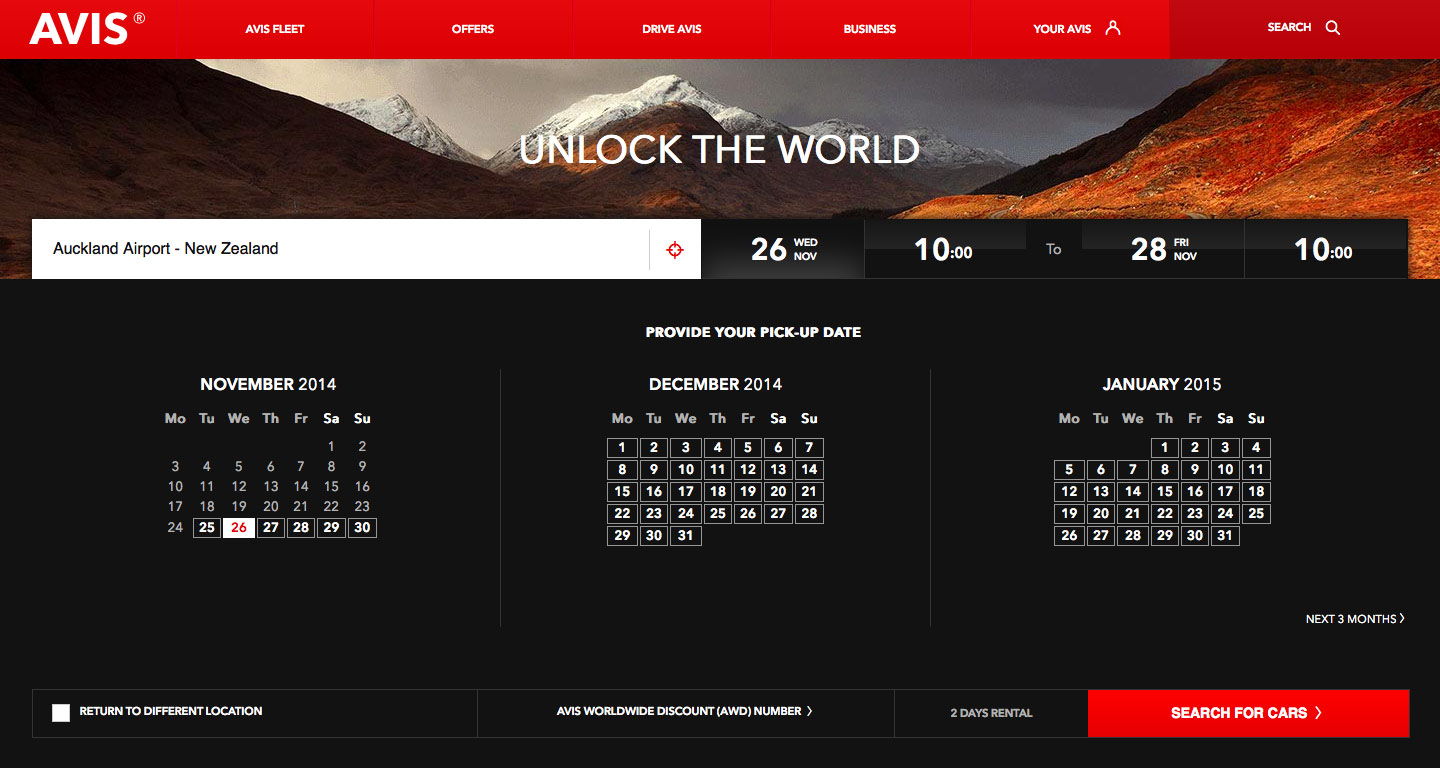Open the pick-up time 10:00 selector
1440x768 pixels.
coord(943,250)
